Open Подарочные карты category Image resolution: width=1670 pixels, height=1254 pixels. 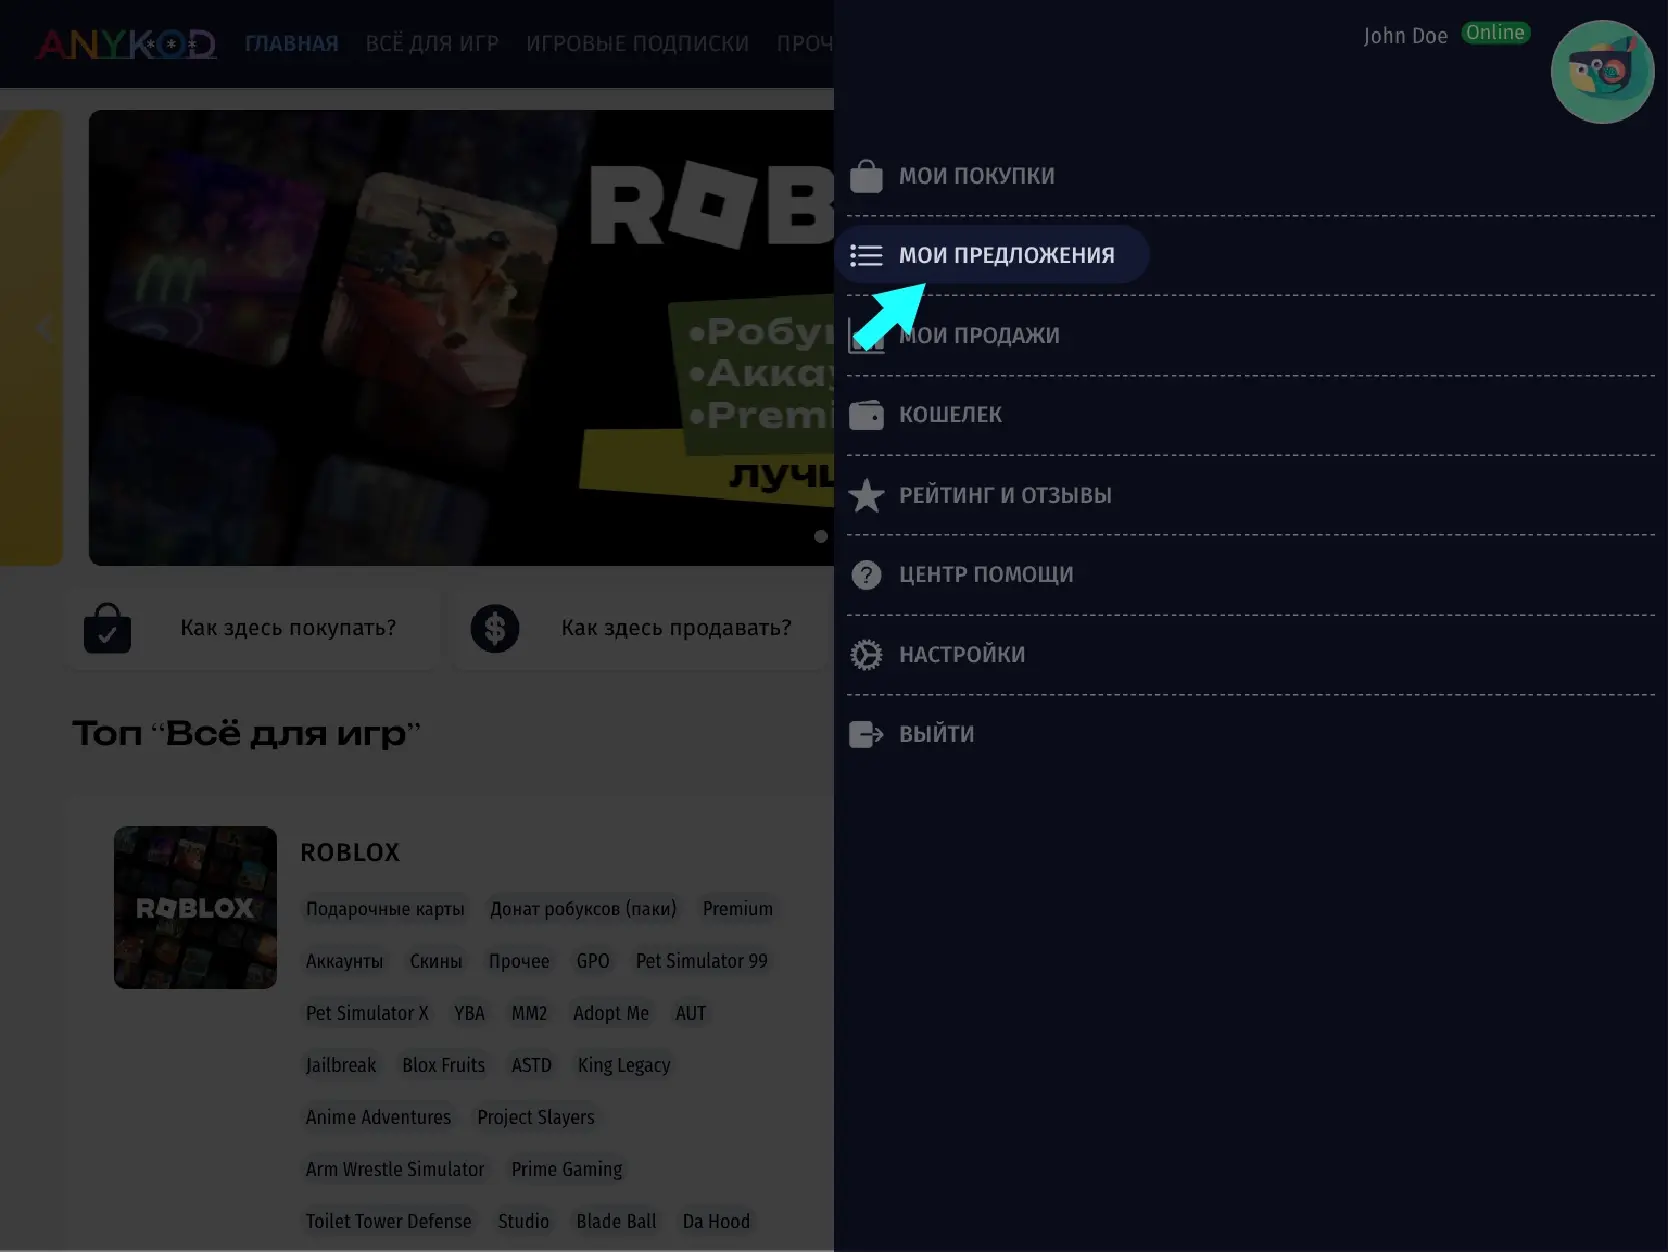pos(385,909)
